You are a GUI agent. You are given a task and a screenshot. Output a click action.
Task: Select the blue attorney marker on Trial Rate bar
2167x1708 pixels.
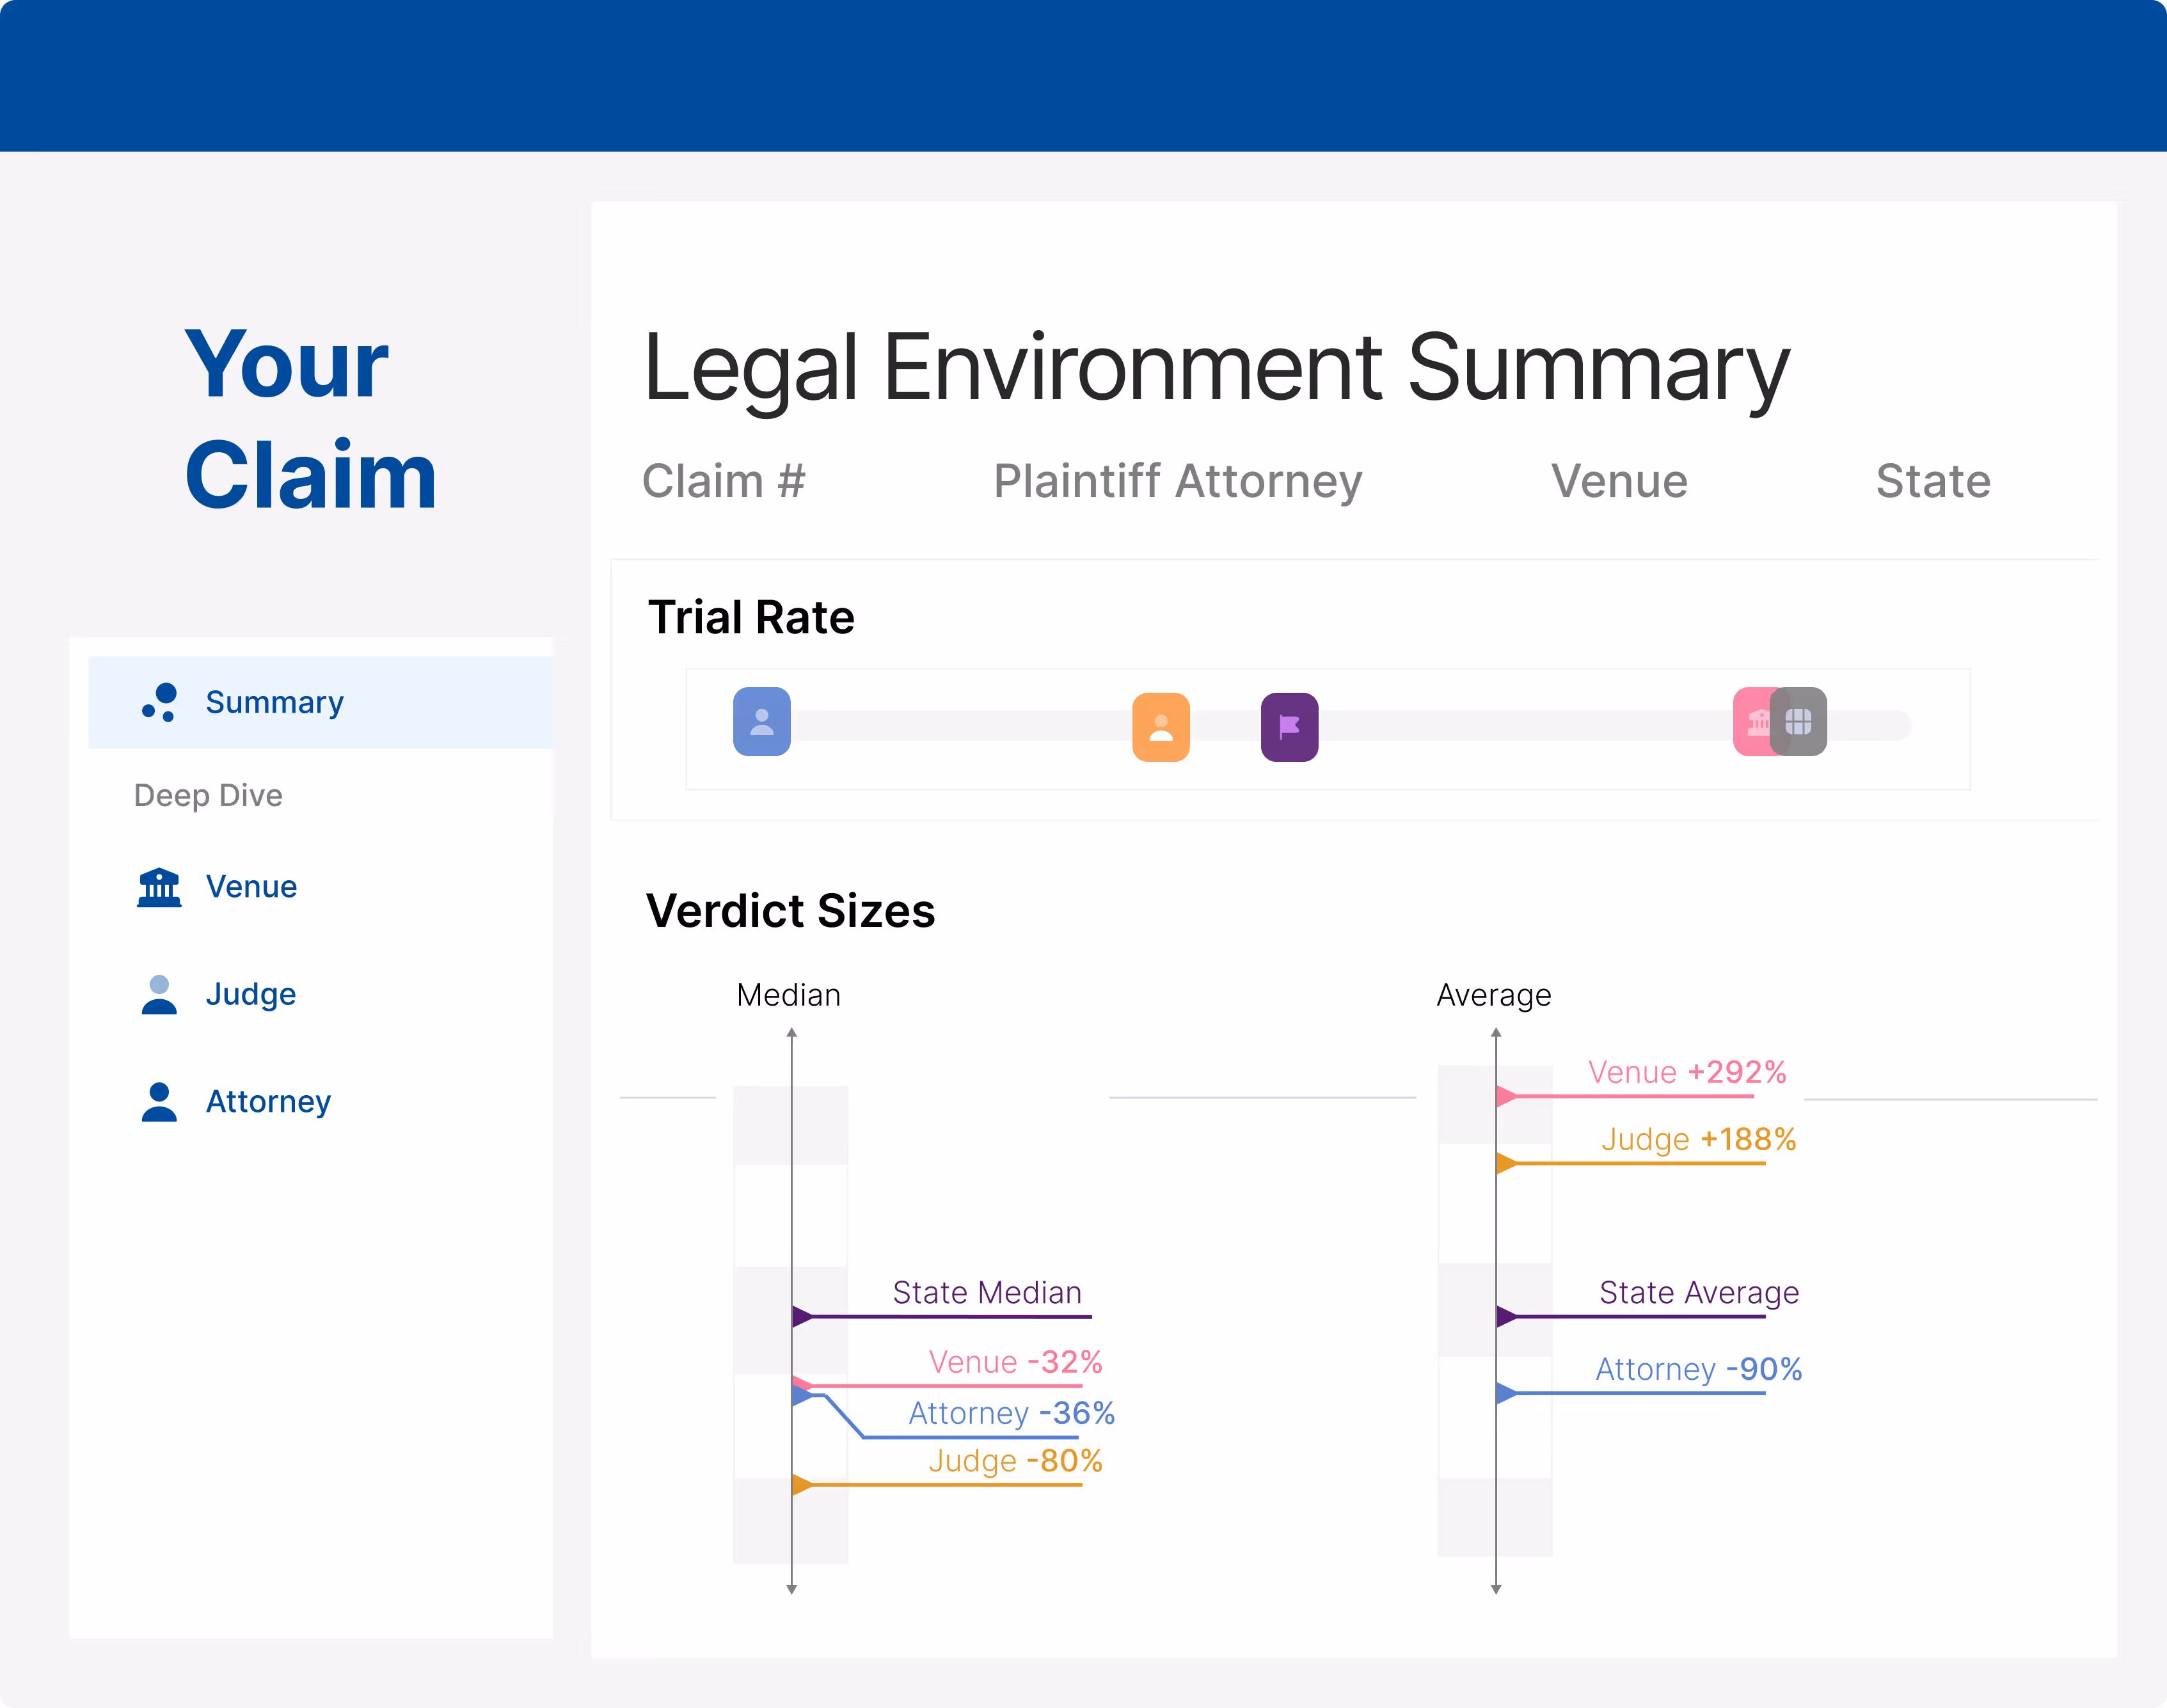761,721
